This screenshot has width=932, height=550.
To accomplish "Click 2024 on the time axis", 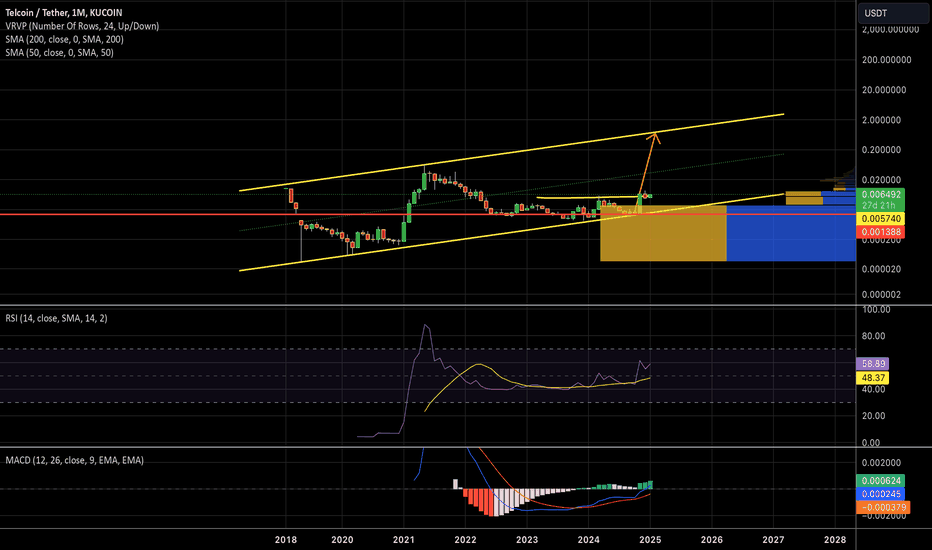I will coord(588,540).
